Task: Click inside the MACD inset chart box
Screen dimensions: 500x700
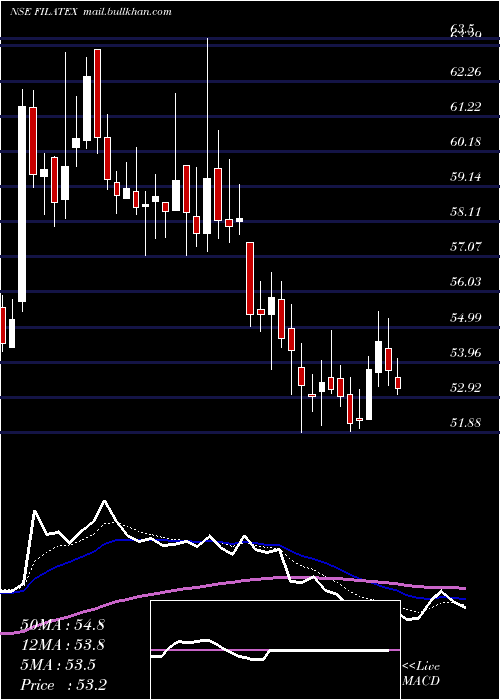Action: pyautogui.click(x=275, y=650)
